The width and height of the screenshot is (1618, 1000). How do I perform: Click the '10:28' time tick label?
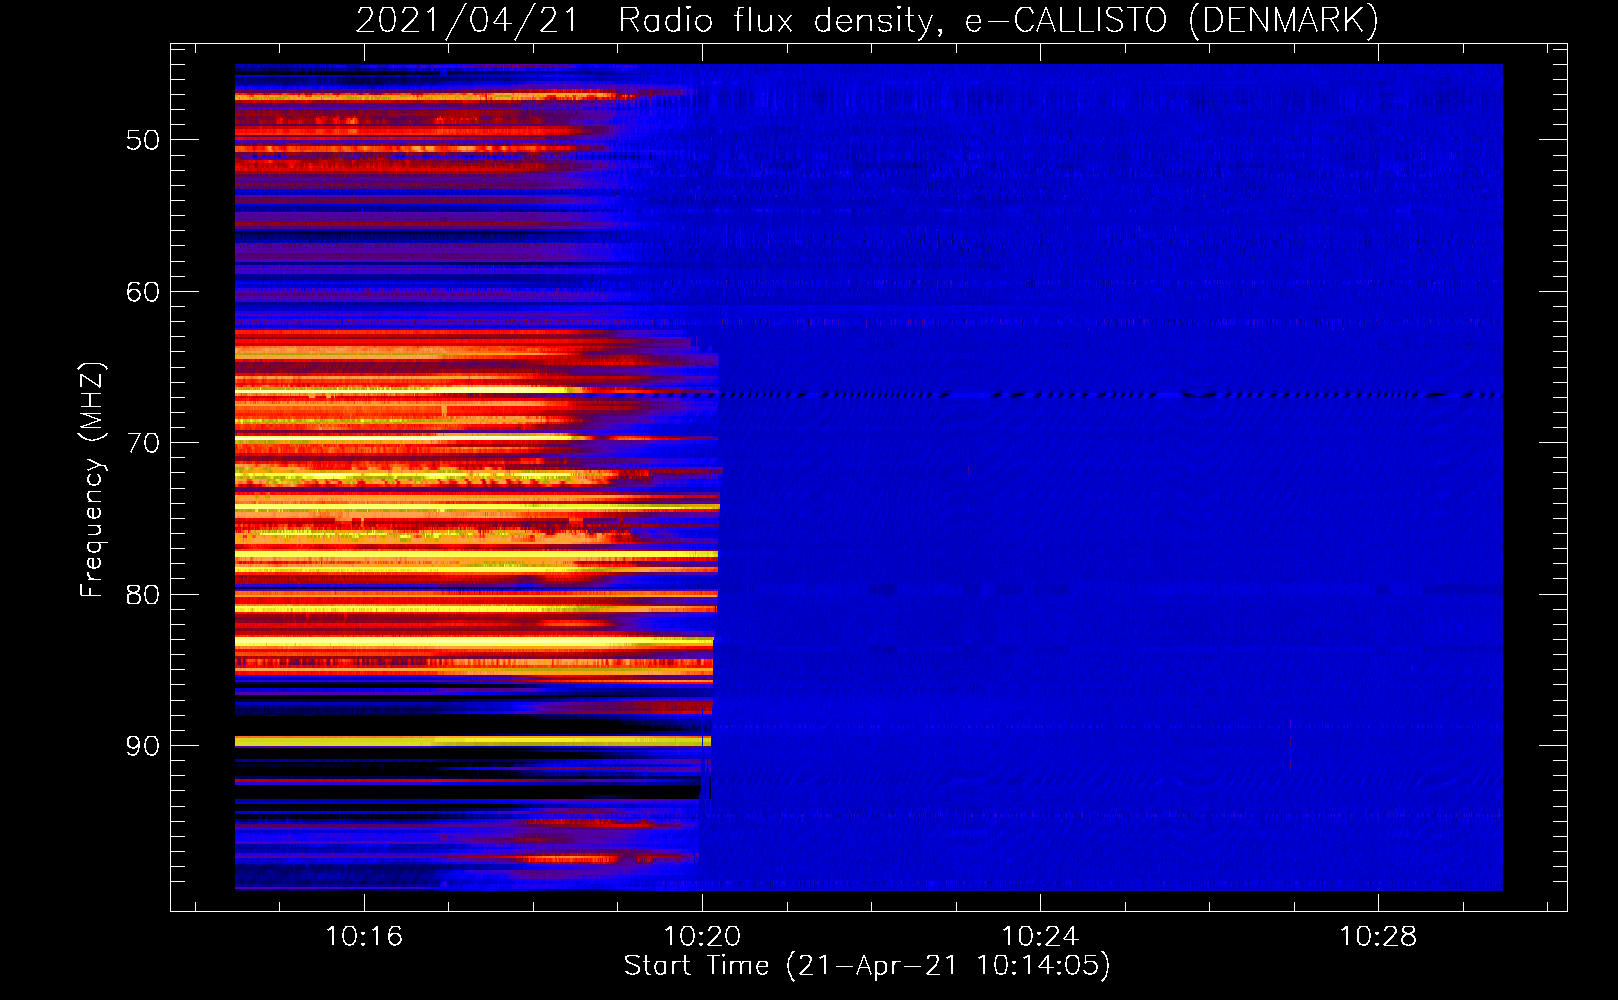click(x=1378, y=936)
